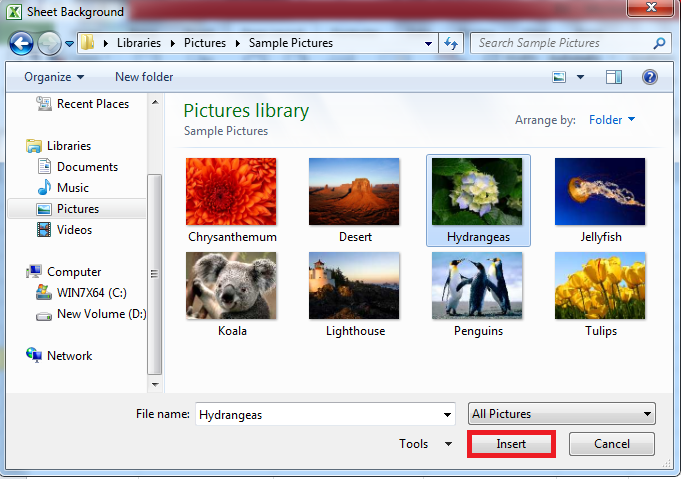Click the folder icon in address bar
681x479 pixels.
[87, 43]
